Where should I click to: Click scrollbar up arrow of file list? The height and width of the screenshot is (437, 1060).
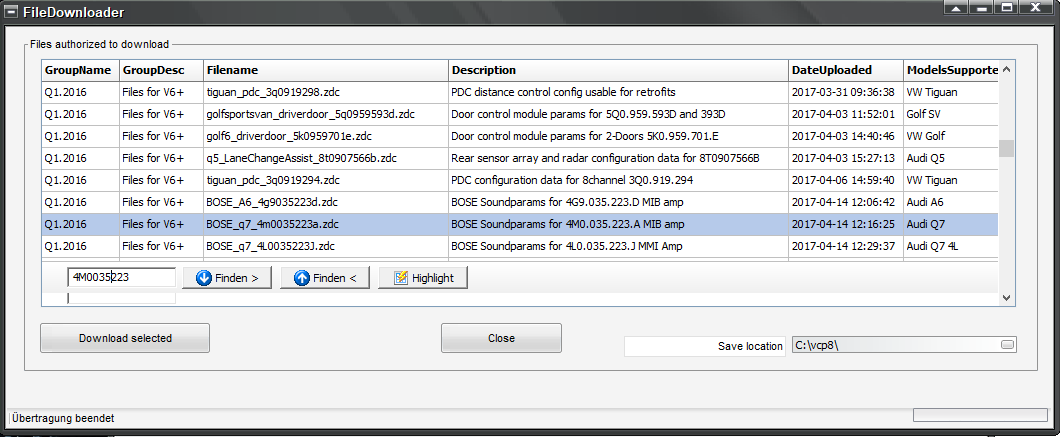(x=1007, y=70)
